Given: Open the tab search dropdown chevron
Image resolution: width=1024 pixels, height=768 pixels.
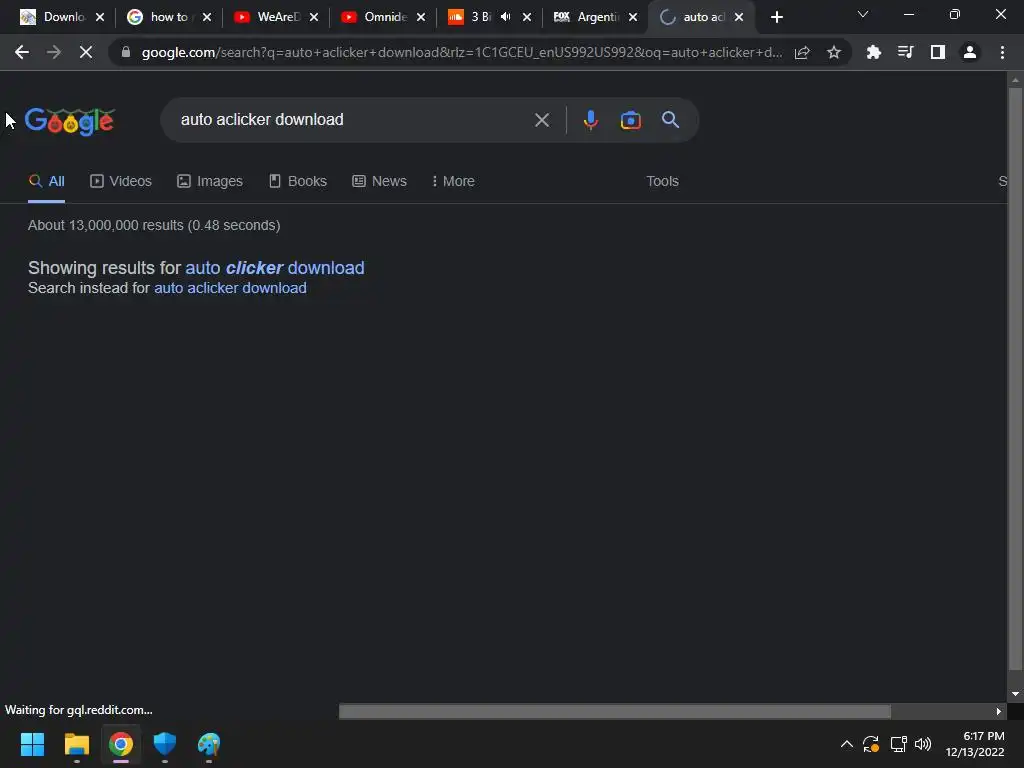Looking at the screenshot, I should click(863, 14).
